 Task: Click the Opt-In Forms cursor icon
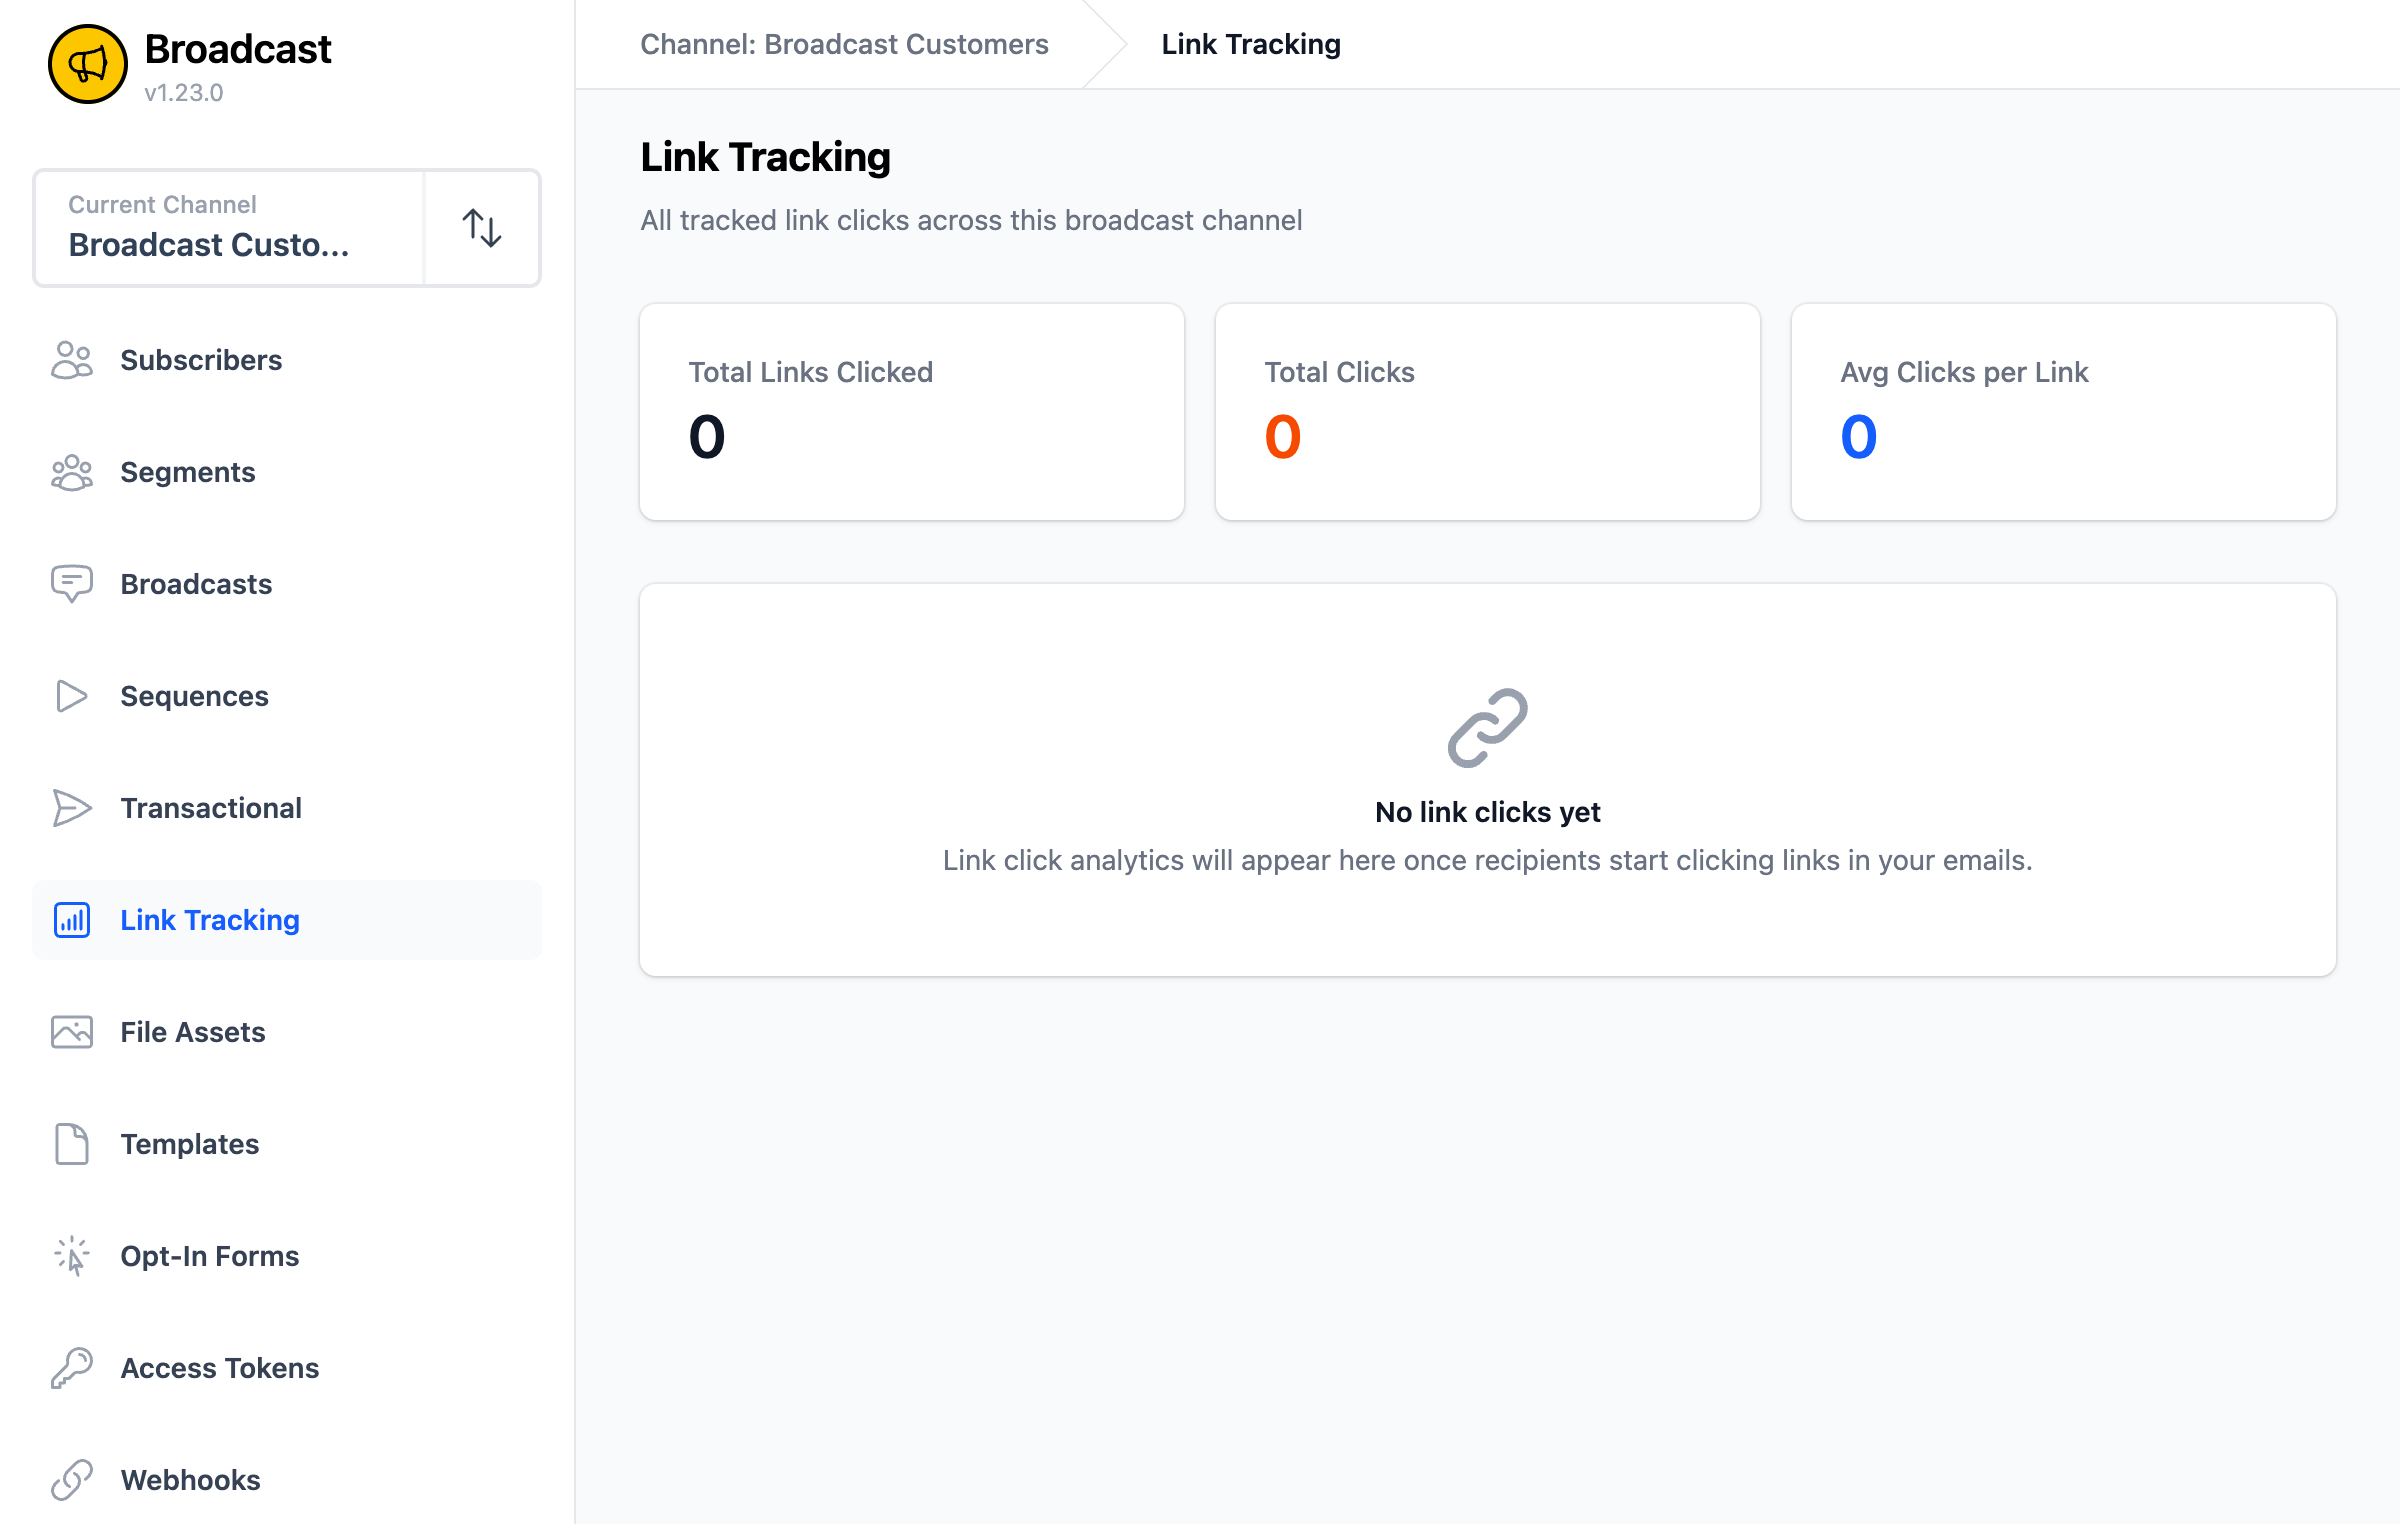click(x=71, y=1256)
